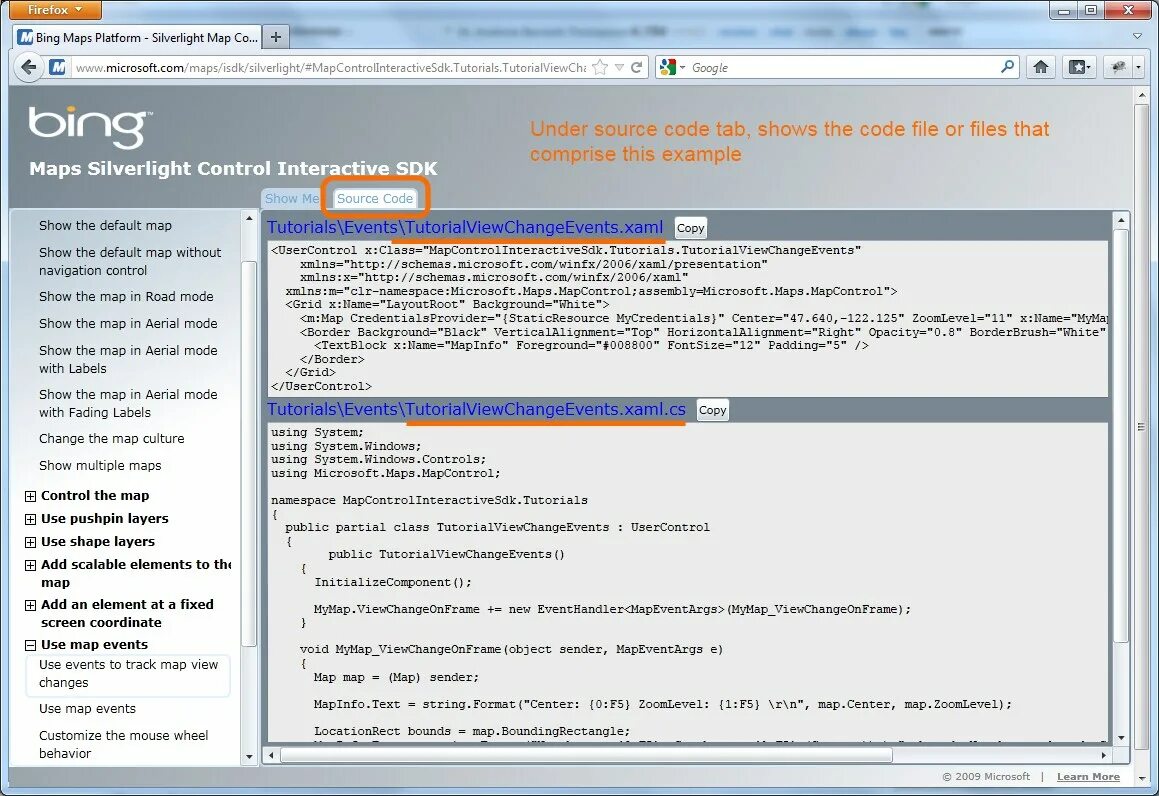The height and width of the screenshot is (796, 1159).
Task: Open Show the default map without navigation control
Action: click(x=130, y=261)
